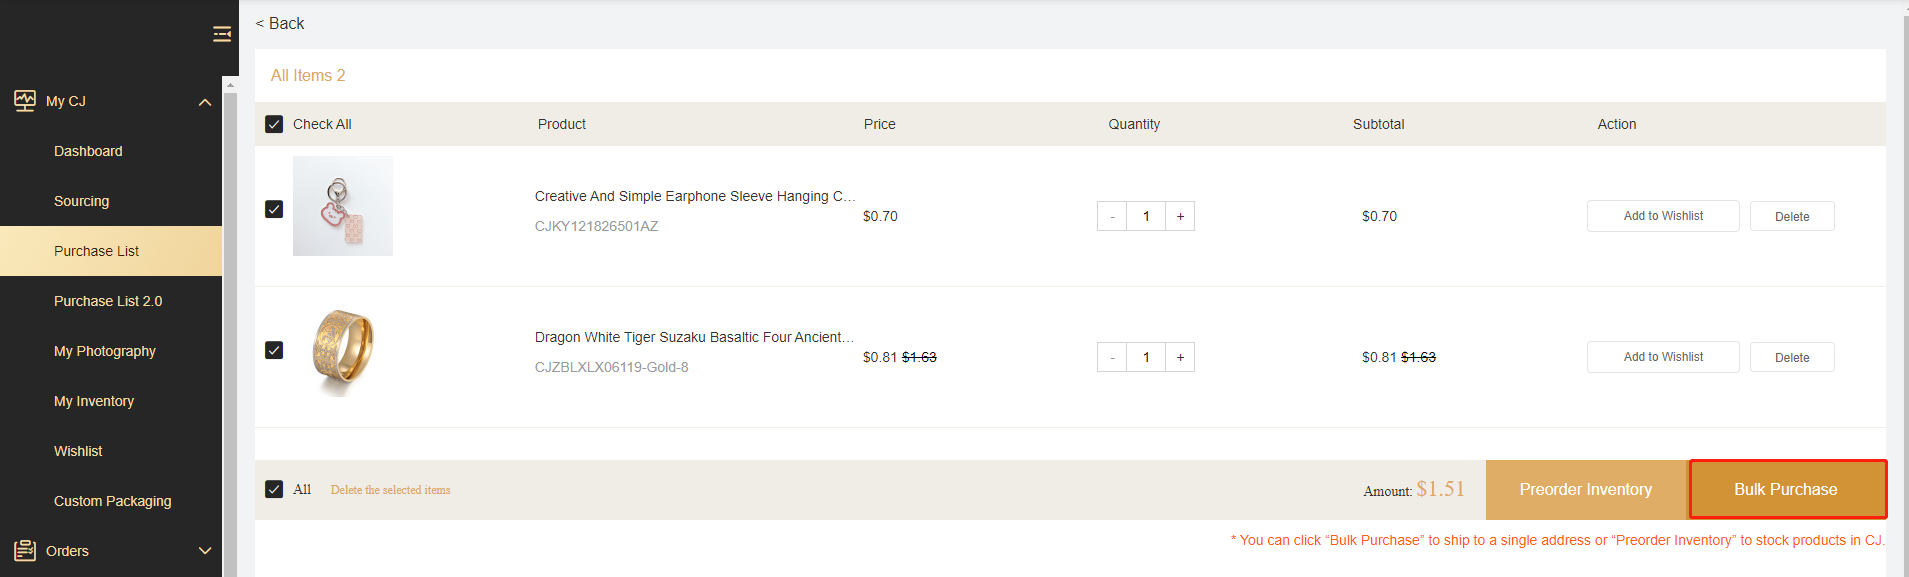Image resolution: width=1909 pixels, height=577 pixels.
Task: Open the gold ring product thumbnail
Action: pyautogui.click(x=343, y=352)
